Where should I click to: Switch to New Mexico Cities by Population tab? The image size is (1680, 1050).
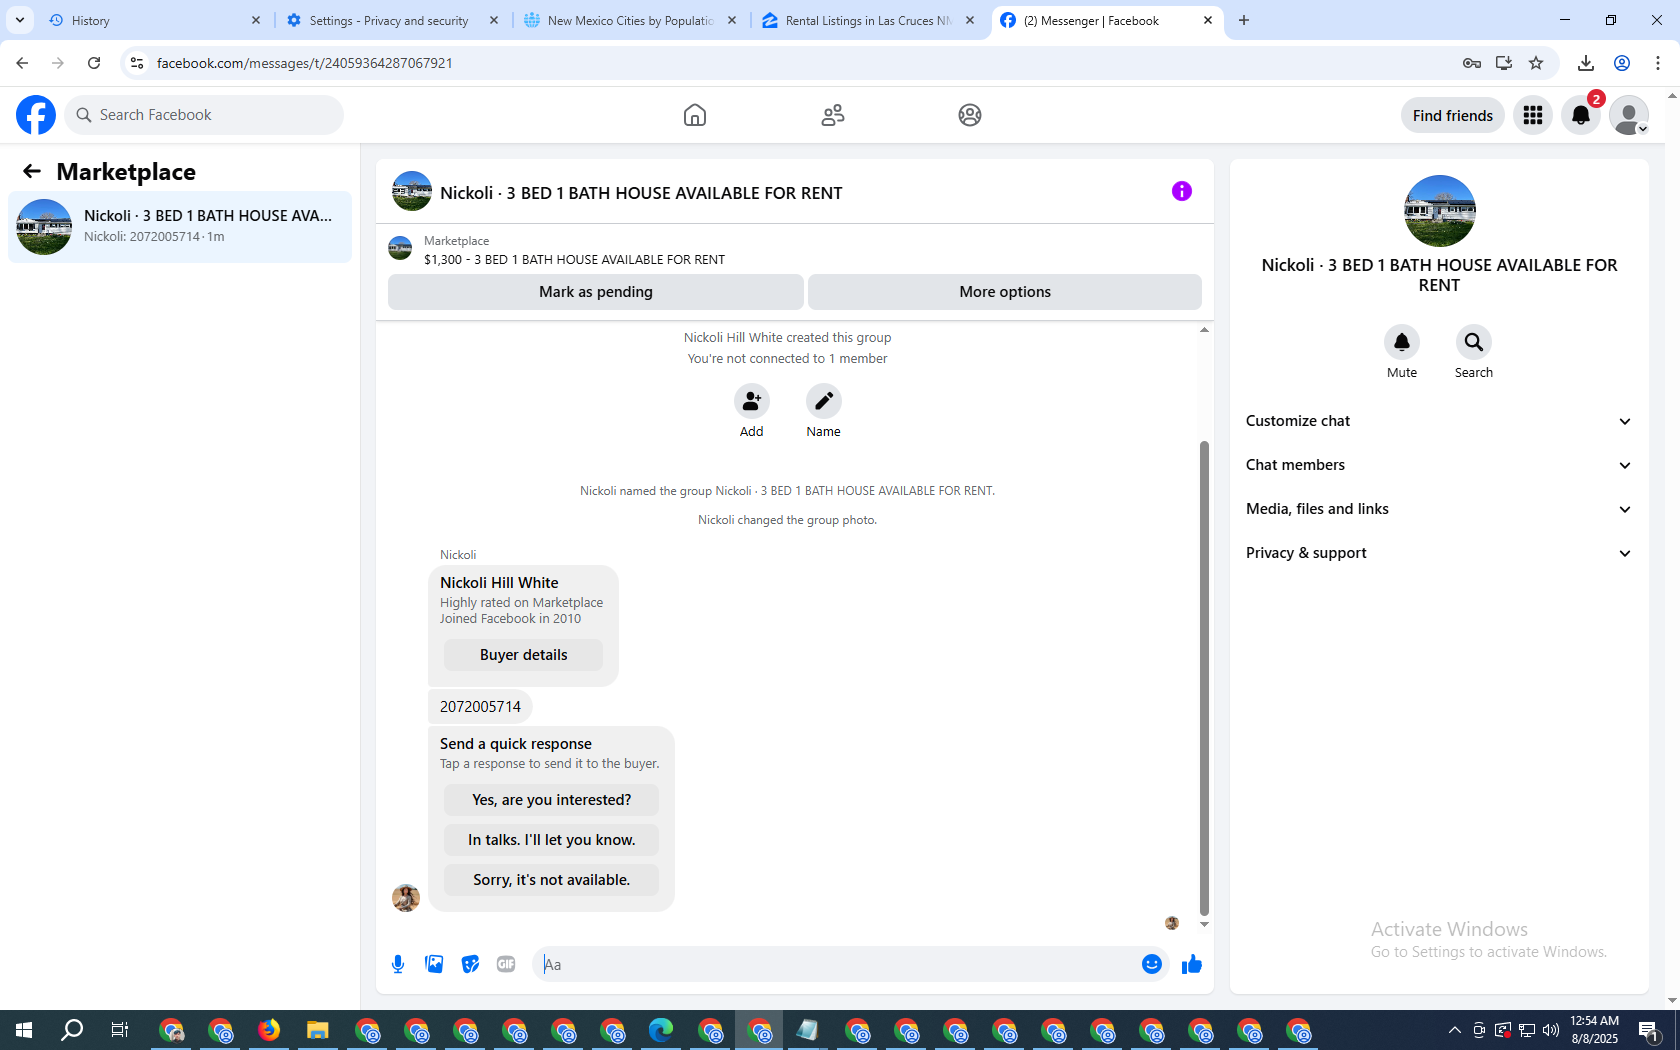[631, 20]
